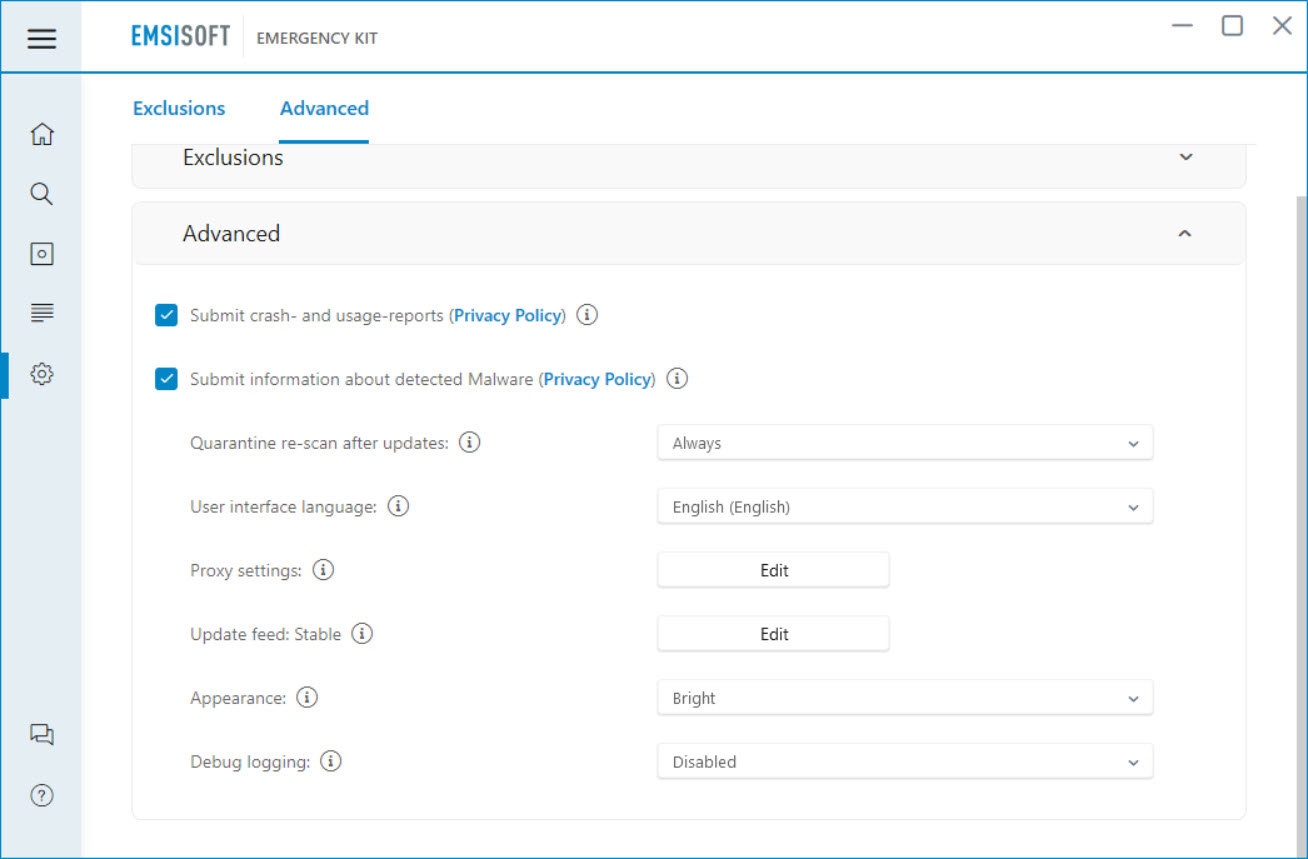Click the 'Proxy settings:' label
Viewport: 1308px width, 859px height.
coord(246,571)
